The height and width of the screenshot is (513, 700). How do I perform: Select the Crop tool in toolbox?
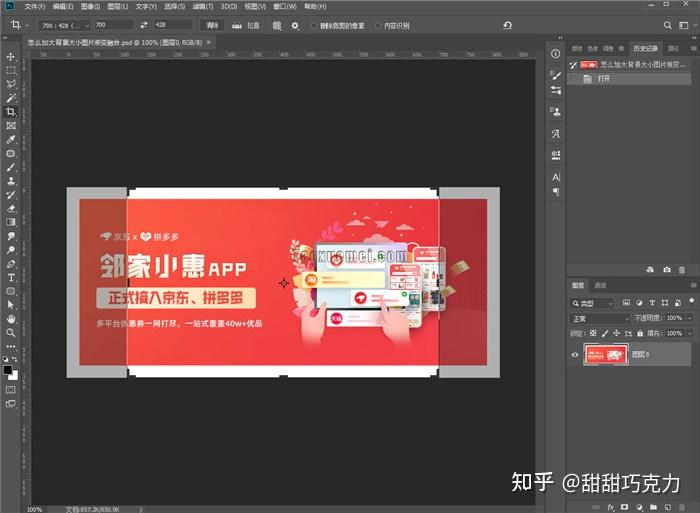click(11, 112)
